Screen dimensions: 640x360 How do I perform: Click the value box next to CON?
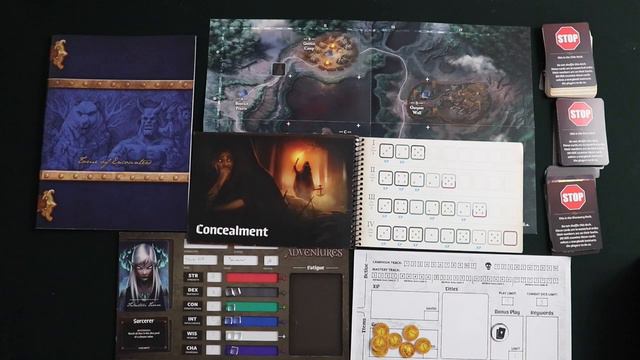(213, 307)
